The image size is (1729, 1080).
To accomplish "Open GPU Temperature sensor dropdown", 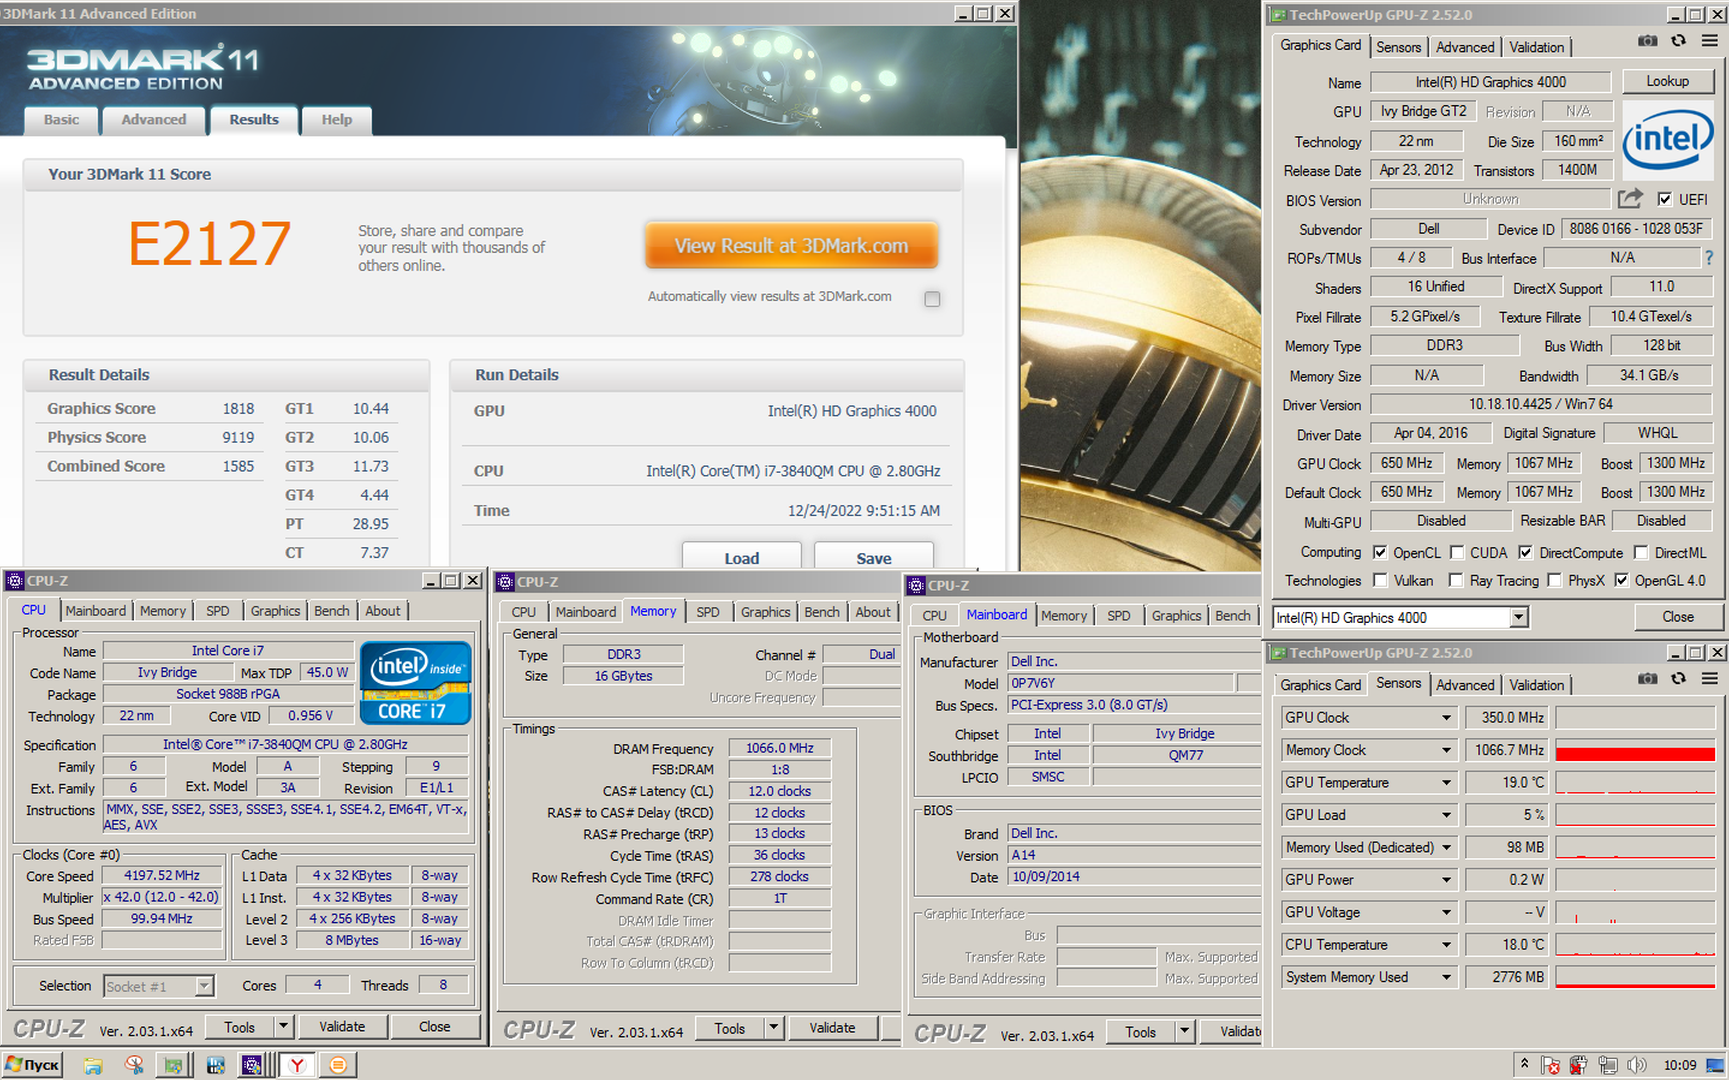I will tap(1446, 782).
